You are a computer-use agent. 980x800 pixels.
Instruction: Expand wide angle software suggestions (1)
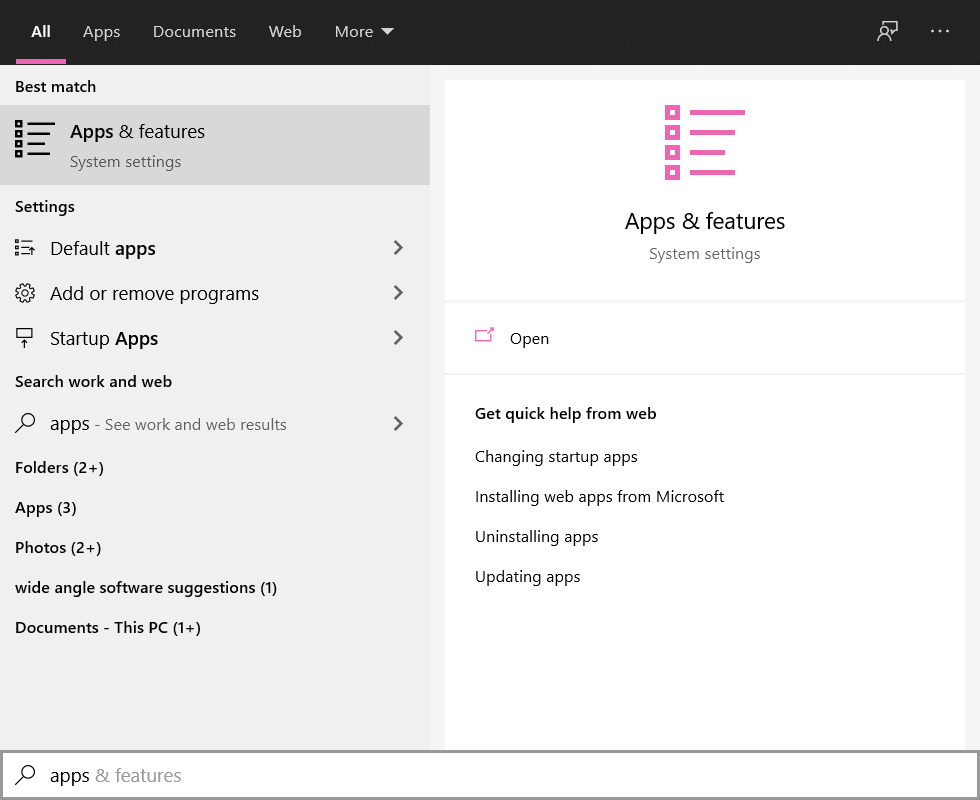point(146,588)
